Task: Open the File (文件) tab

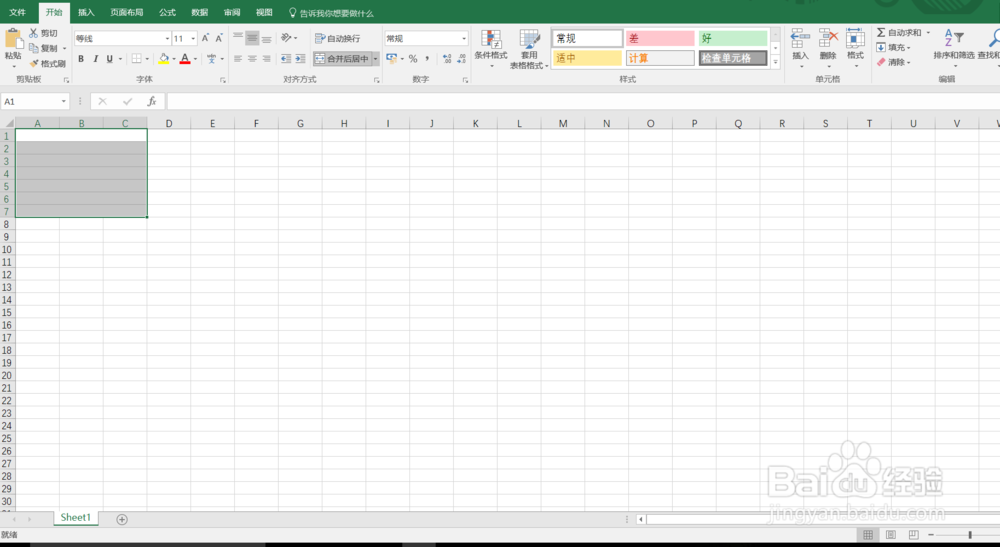Action: (x=17, y=12)
